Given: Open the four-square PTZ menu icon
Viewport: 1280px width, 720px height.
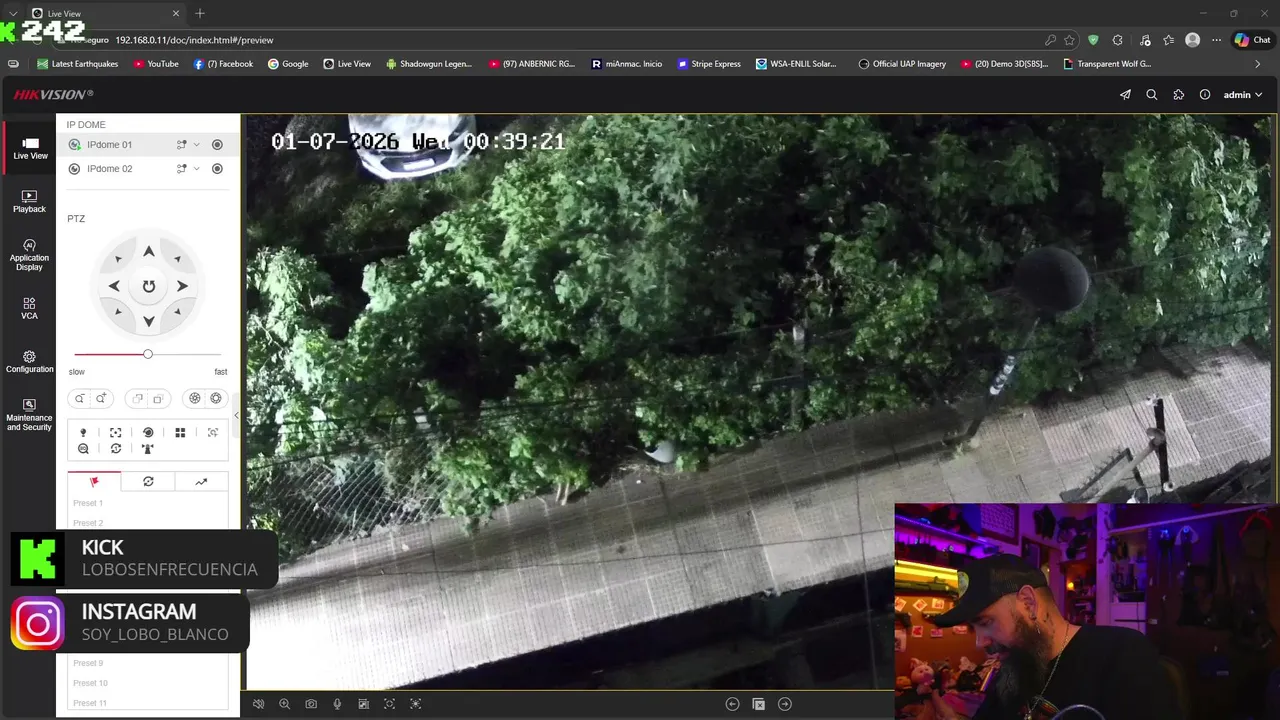Looking at the screenshot, I should click(x=180, y=433).
